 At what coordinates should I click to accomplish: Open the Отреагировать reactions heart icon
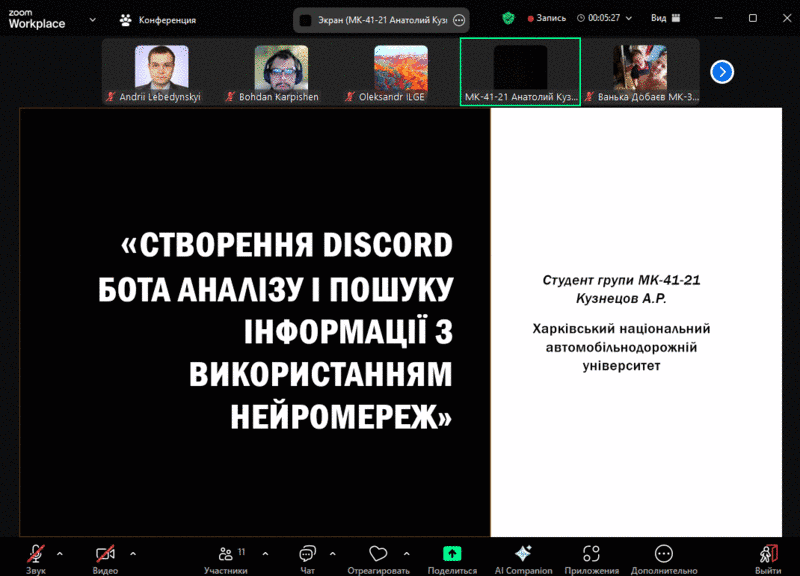coord(378,554)
